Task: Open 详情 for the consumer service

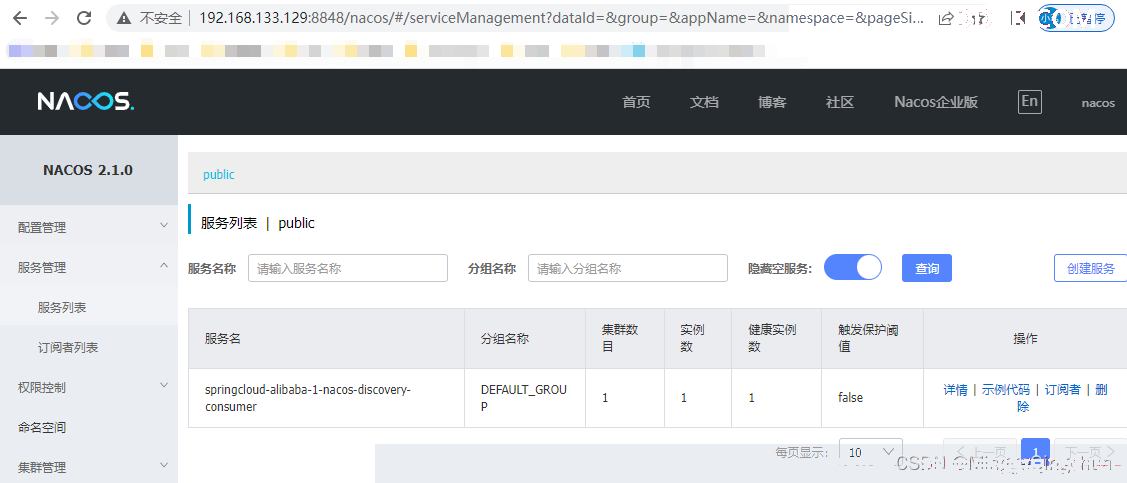Action: pyautogui.click(x=955, y=390)
